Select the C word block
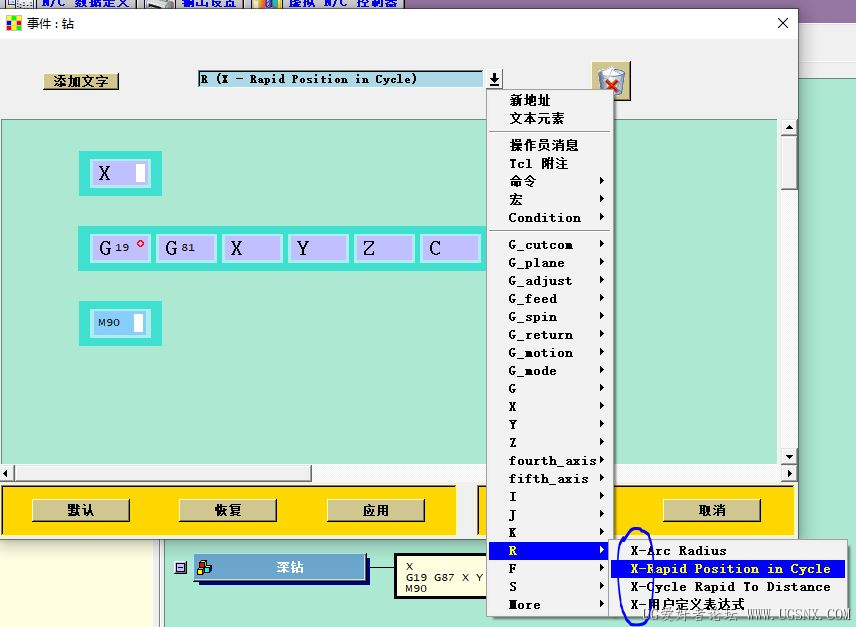The image size is (856, 627). pyautogui.click(x=450, y=248)
